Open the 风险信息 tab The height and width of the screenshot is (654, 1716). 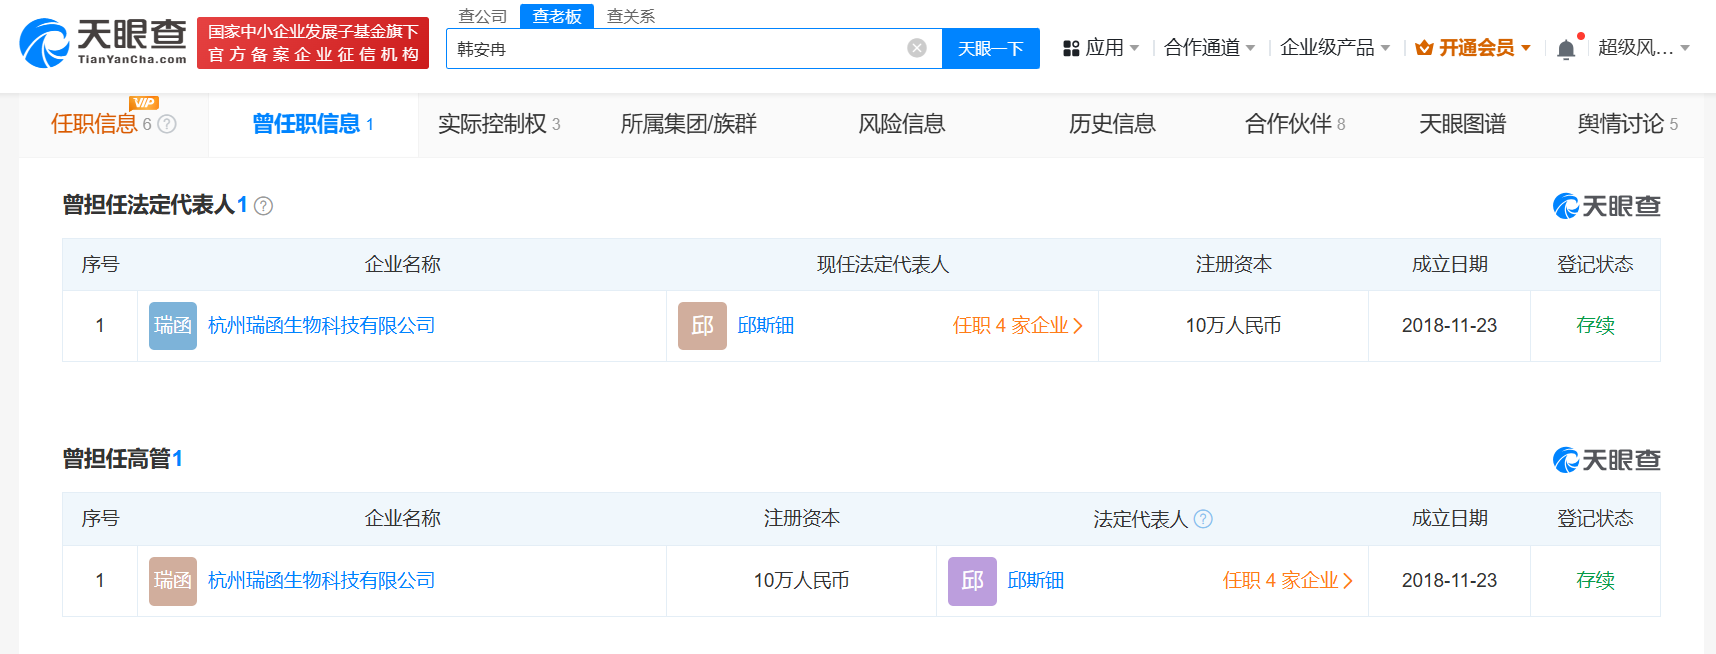(x=901, y=124)
